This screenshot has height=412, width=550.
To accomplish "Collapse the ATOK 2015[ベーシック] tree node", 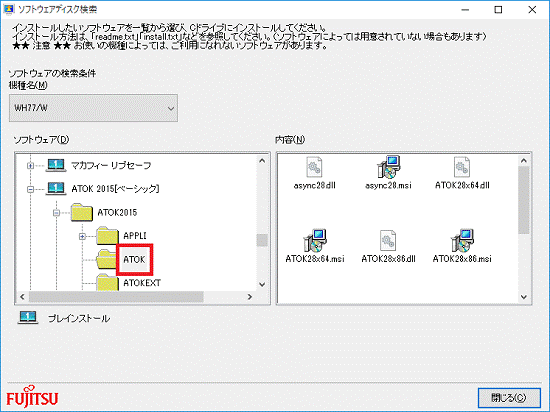I will pyautogui.click(x=31, y=189).
